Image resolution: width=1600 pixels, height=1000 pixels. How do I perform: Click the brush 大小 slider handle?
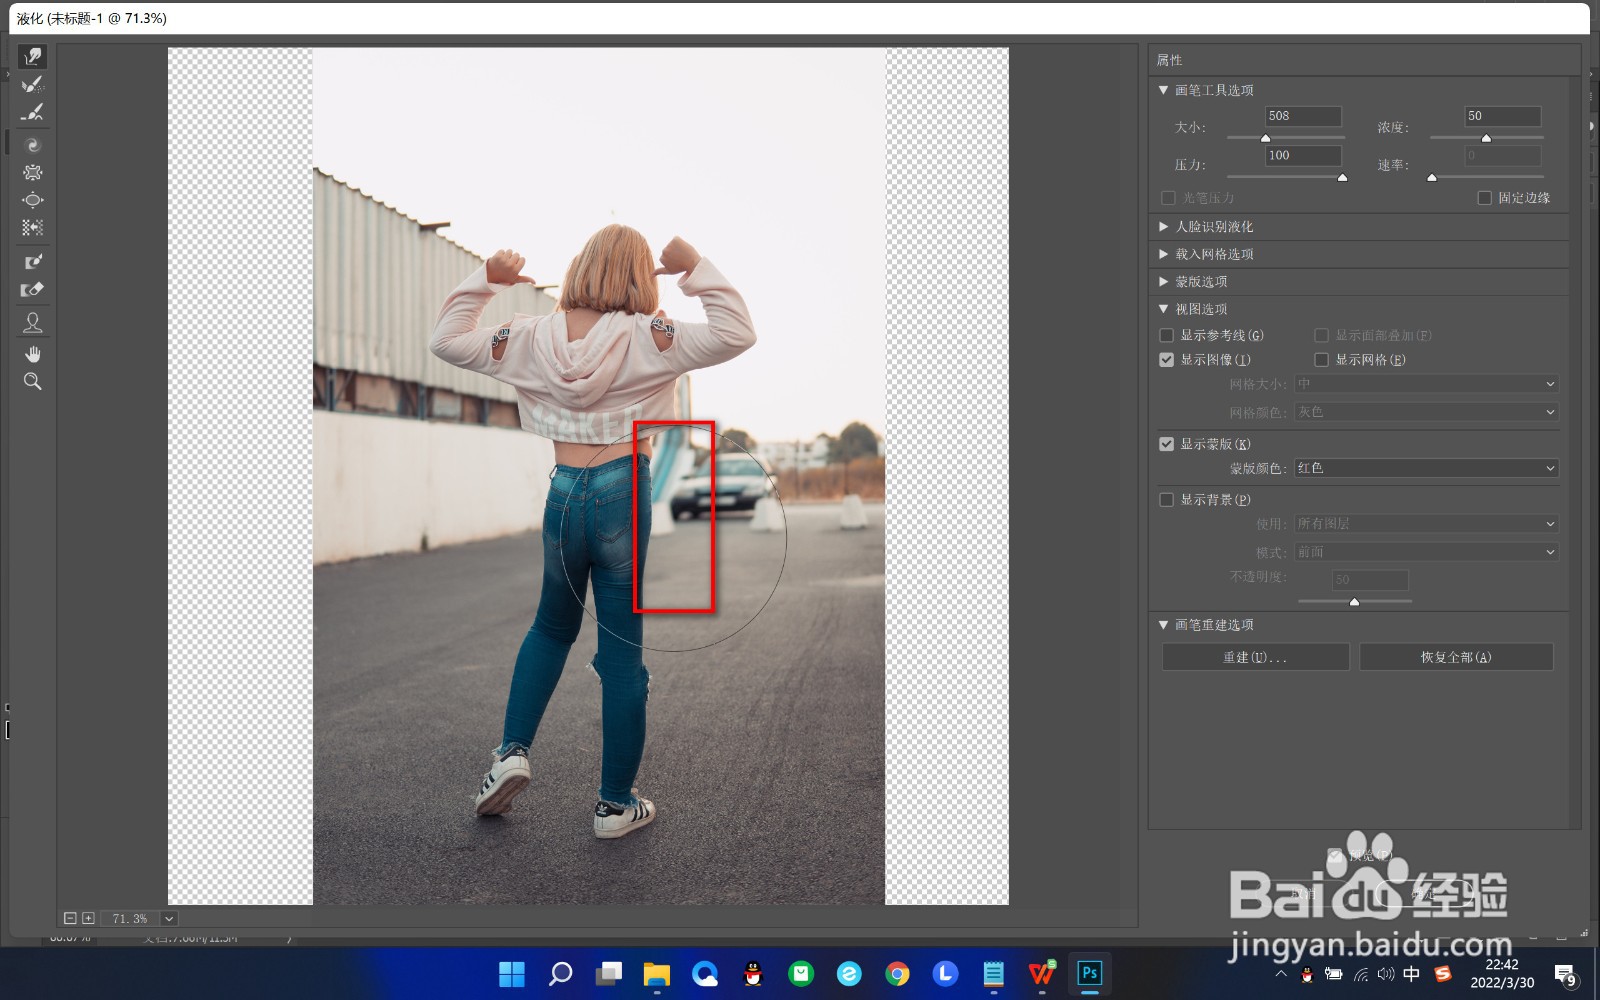(x=1265, y=138)
